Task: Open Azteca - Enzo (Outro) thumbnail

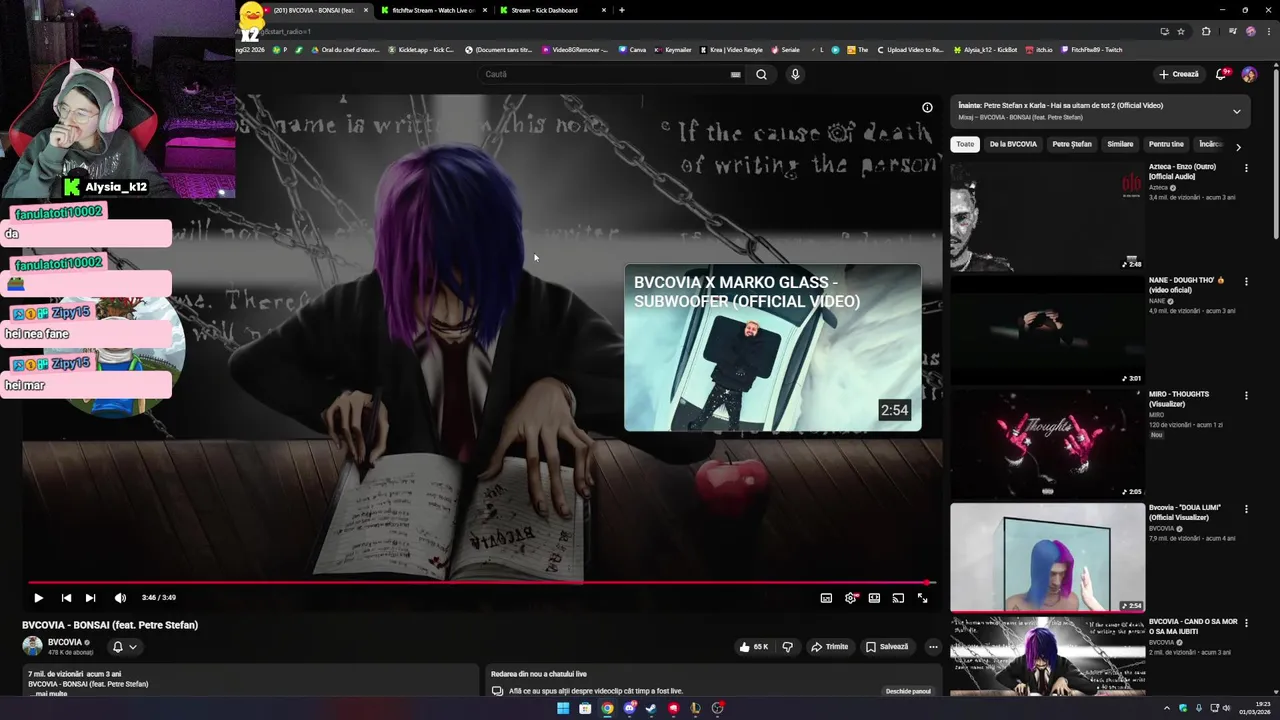Action: (x=1047, y=216)
